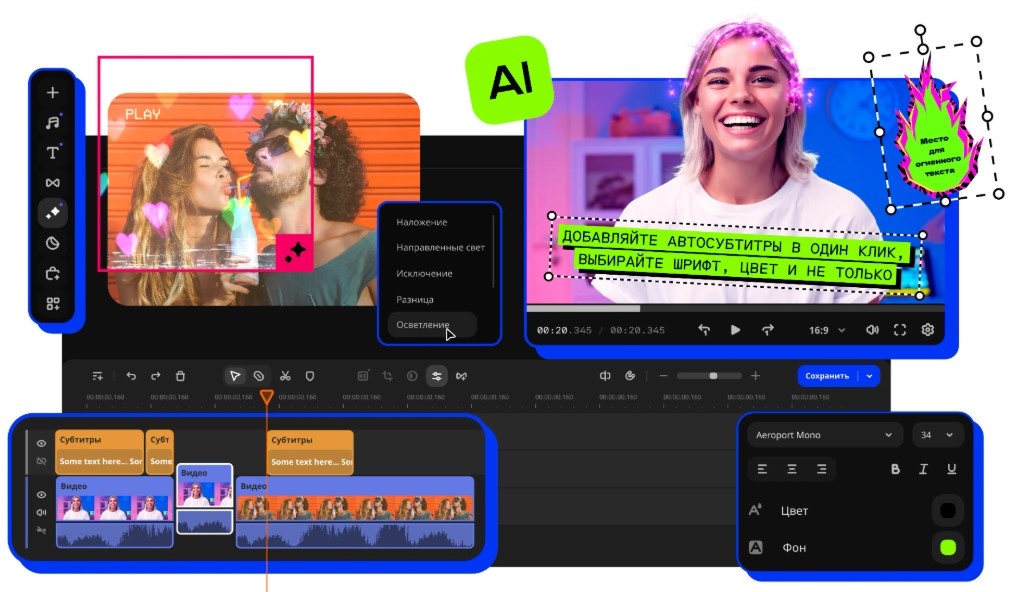This screenshot has width=1016, height=592.
Task: Open the effects sparkle wand tool
Action: tap(52, 212)
